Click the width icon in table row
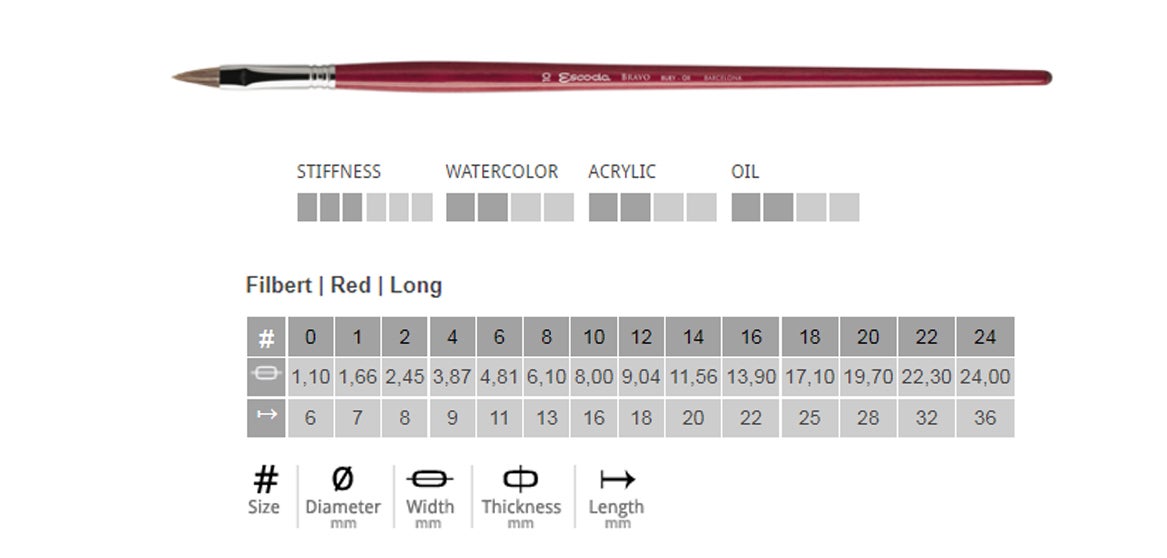This screenshot has height=558, width=1167. click(x=266, y=377)
